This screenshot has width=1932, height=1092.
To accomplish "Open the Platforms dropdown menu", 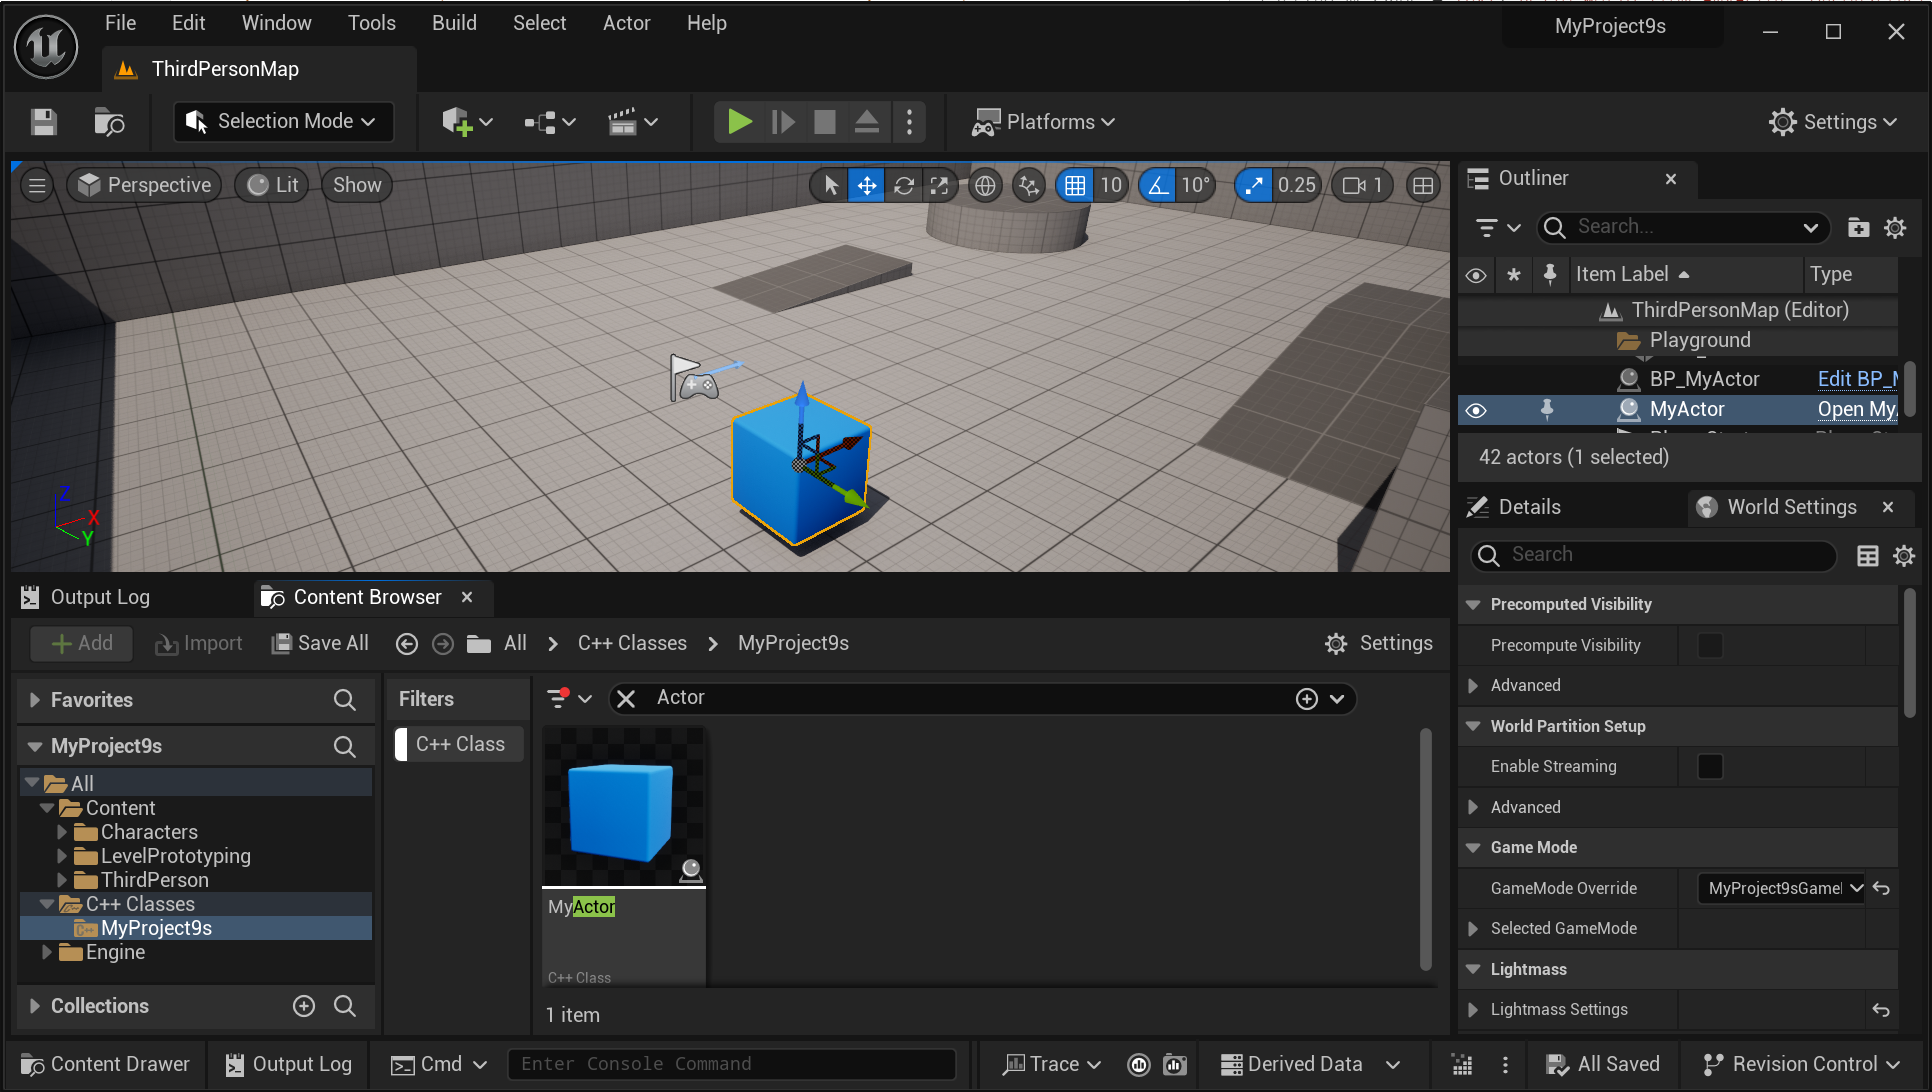I will [x=1043, y=122].
